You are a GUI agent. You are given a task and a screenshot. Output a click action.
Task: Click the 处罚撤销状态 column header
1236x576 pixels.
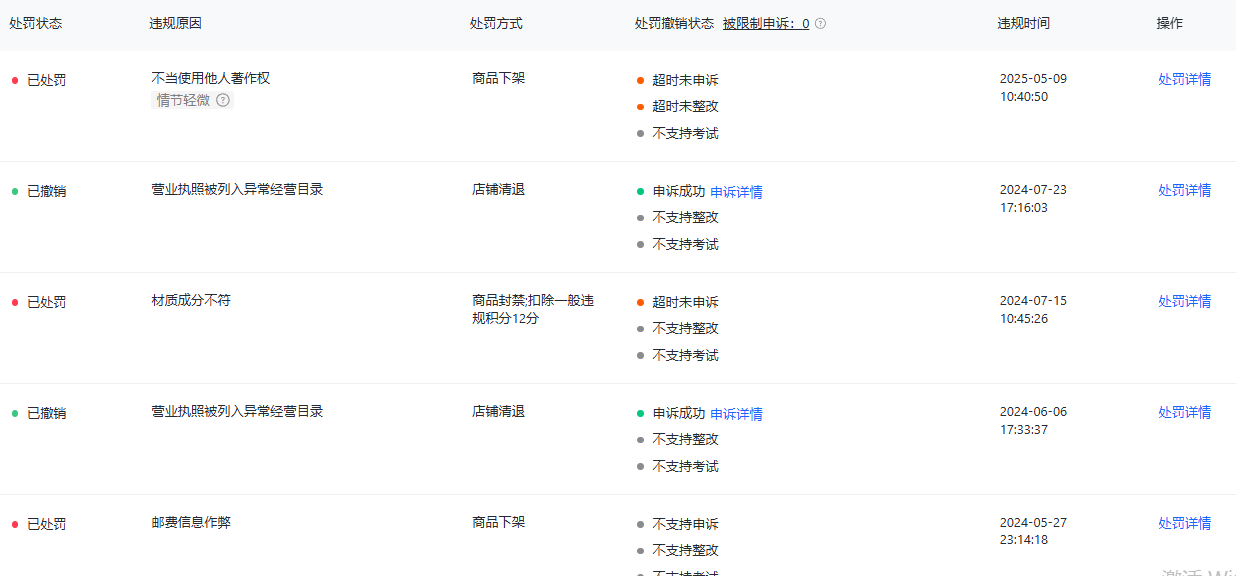pyautogui.click(x=674, y=23)
